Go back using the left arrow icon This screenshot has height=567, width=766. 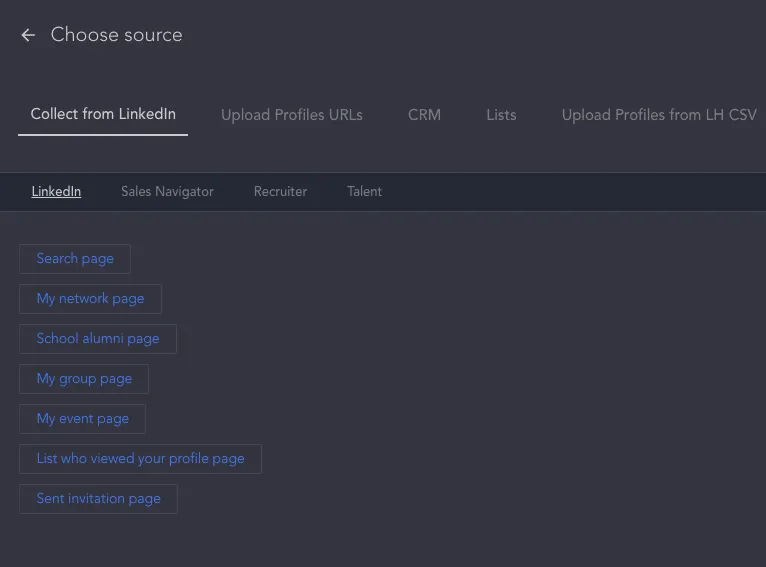28,35
